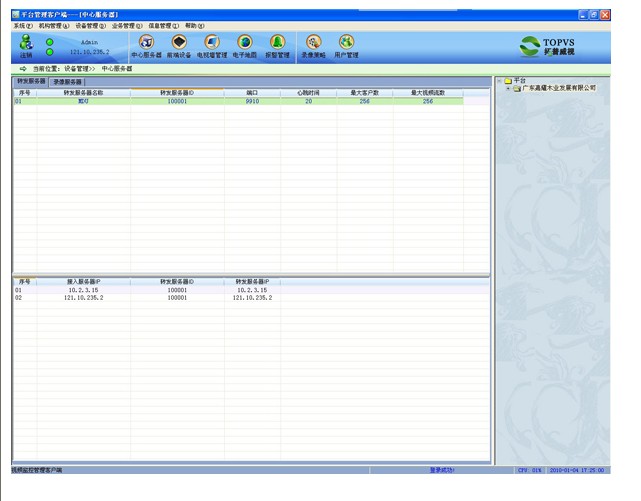Click the 电视墙管理 TV wall icon
Viewport: 641px width, 501px height.
[212, 44]
